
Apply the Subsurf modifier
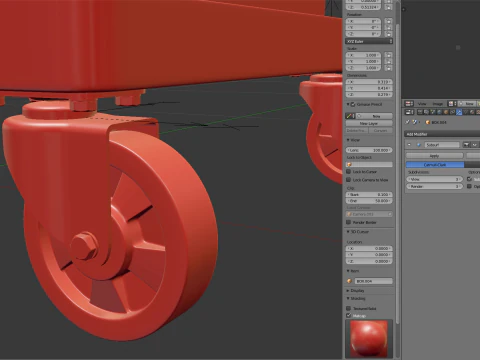click(x=434, y=156)
